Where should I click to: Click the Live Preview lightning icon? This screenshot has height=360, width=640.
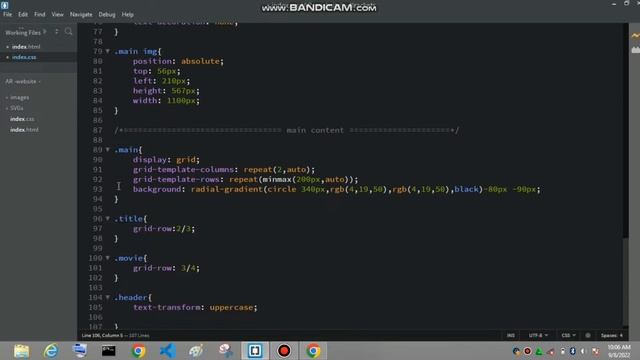pos(636,36)
